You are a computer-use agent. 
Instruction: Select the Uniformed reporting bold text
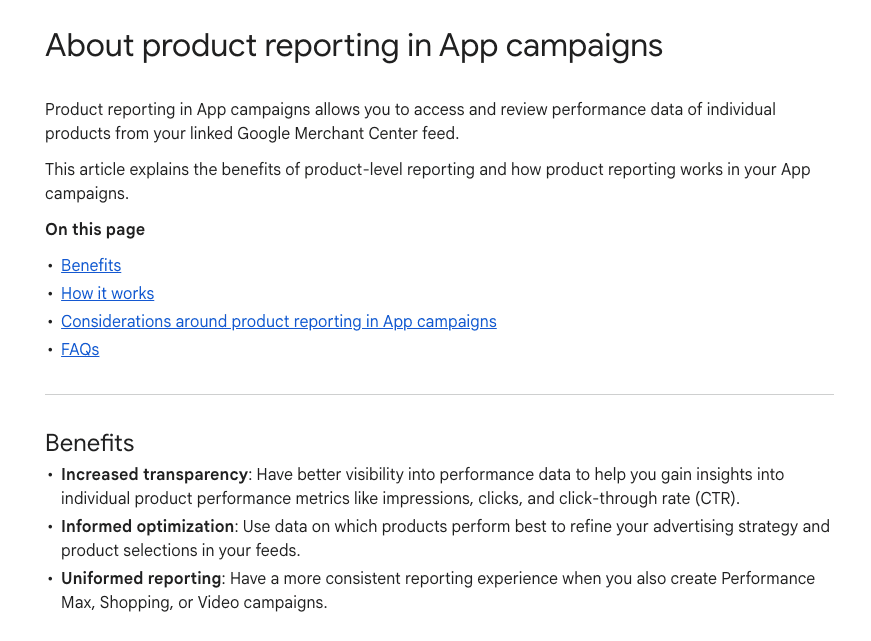click(141, 578)
